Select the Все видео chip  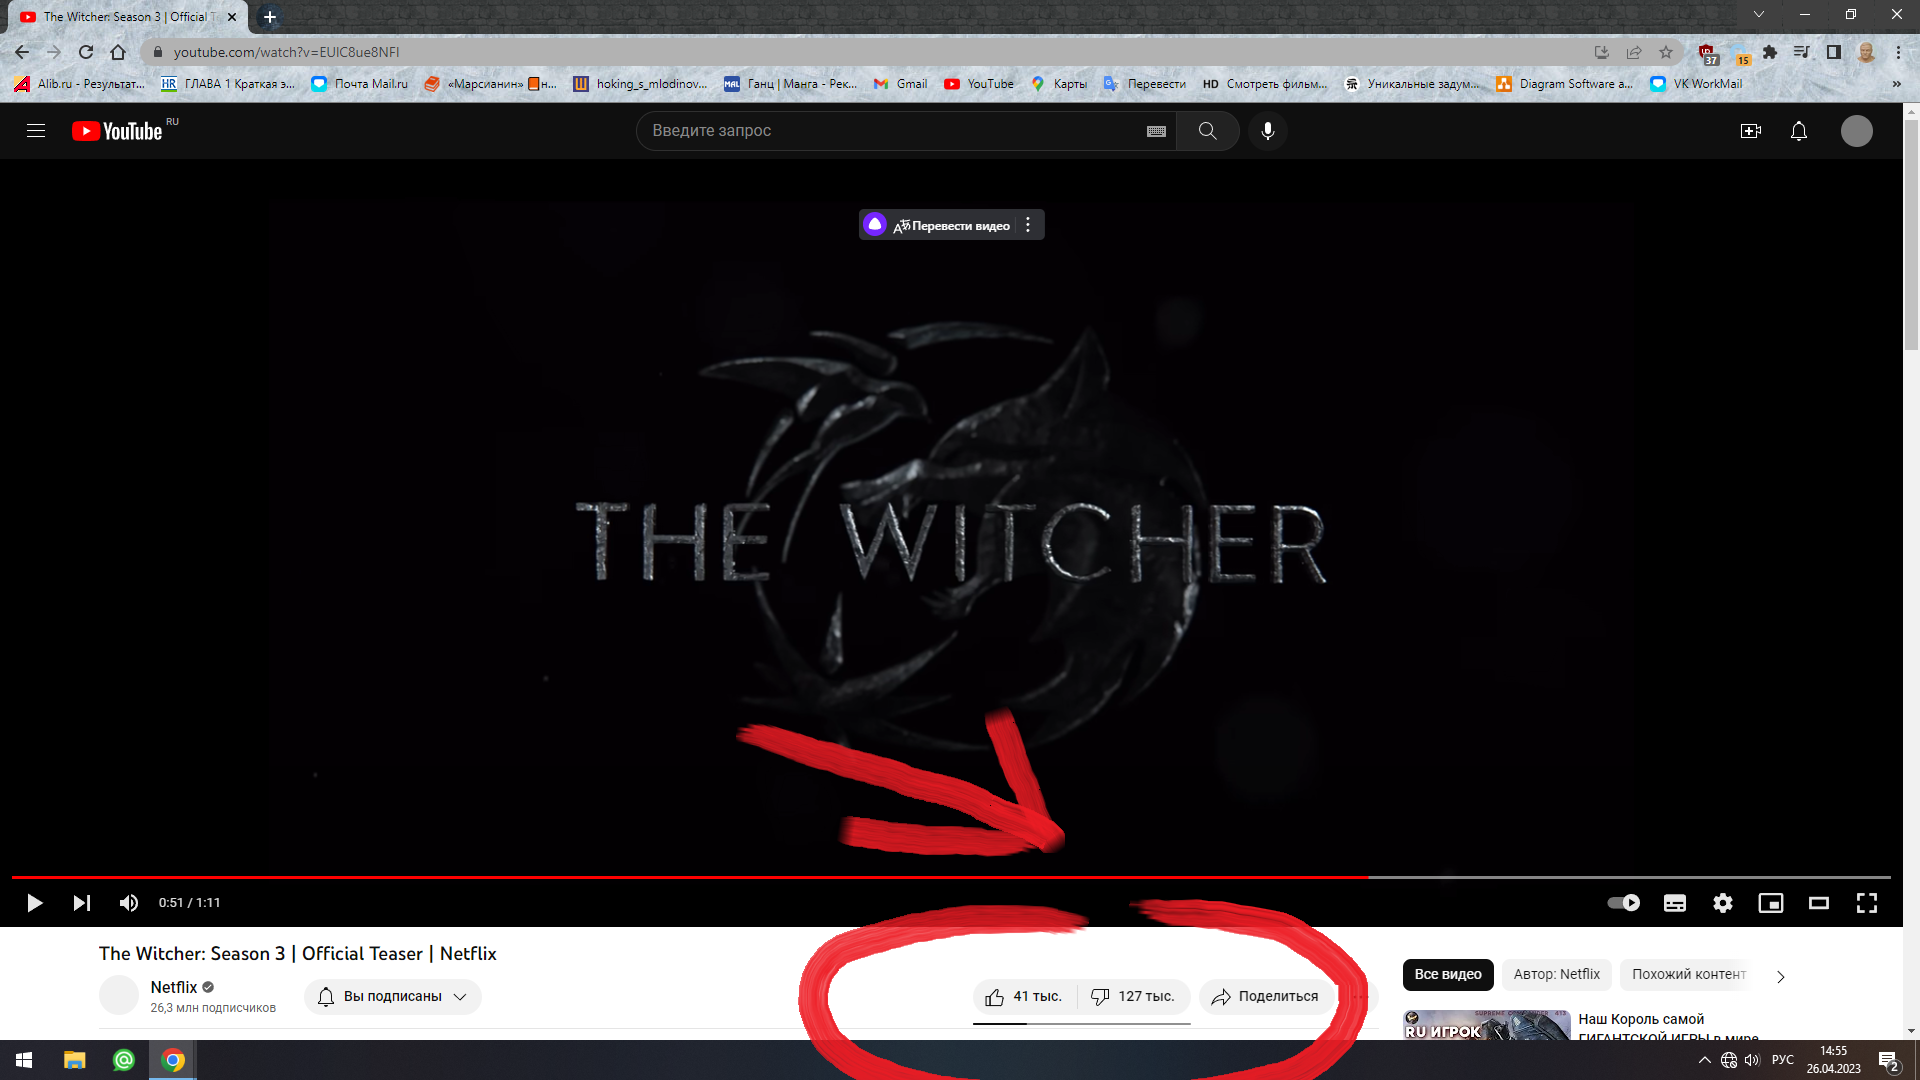click(x=1447, y=975)
